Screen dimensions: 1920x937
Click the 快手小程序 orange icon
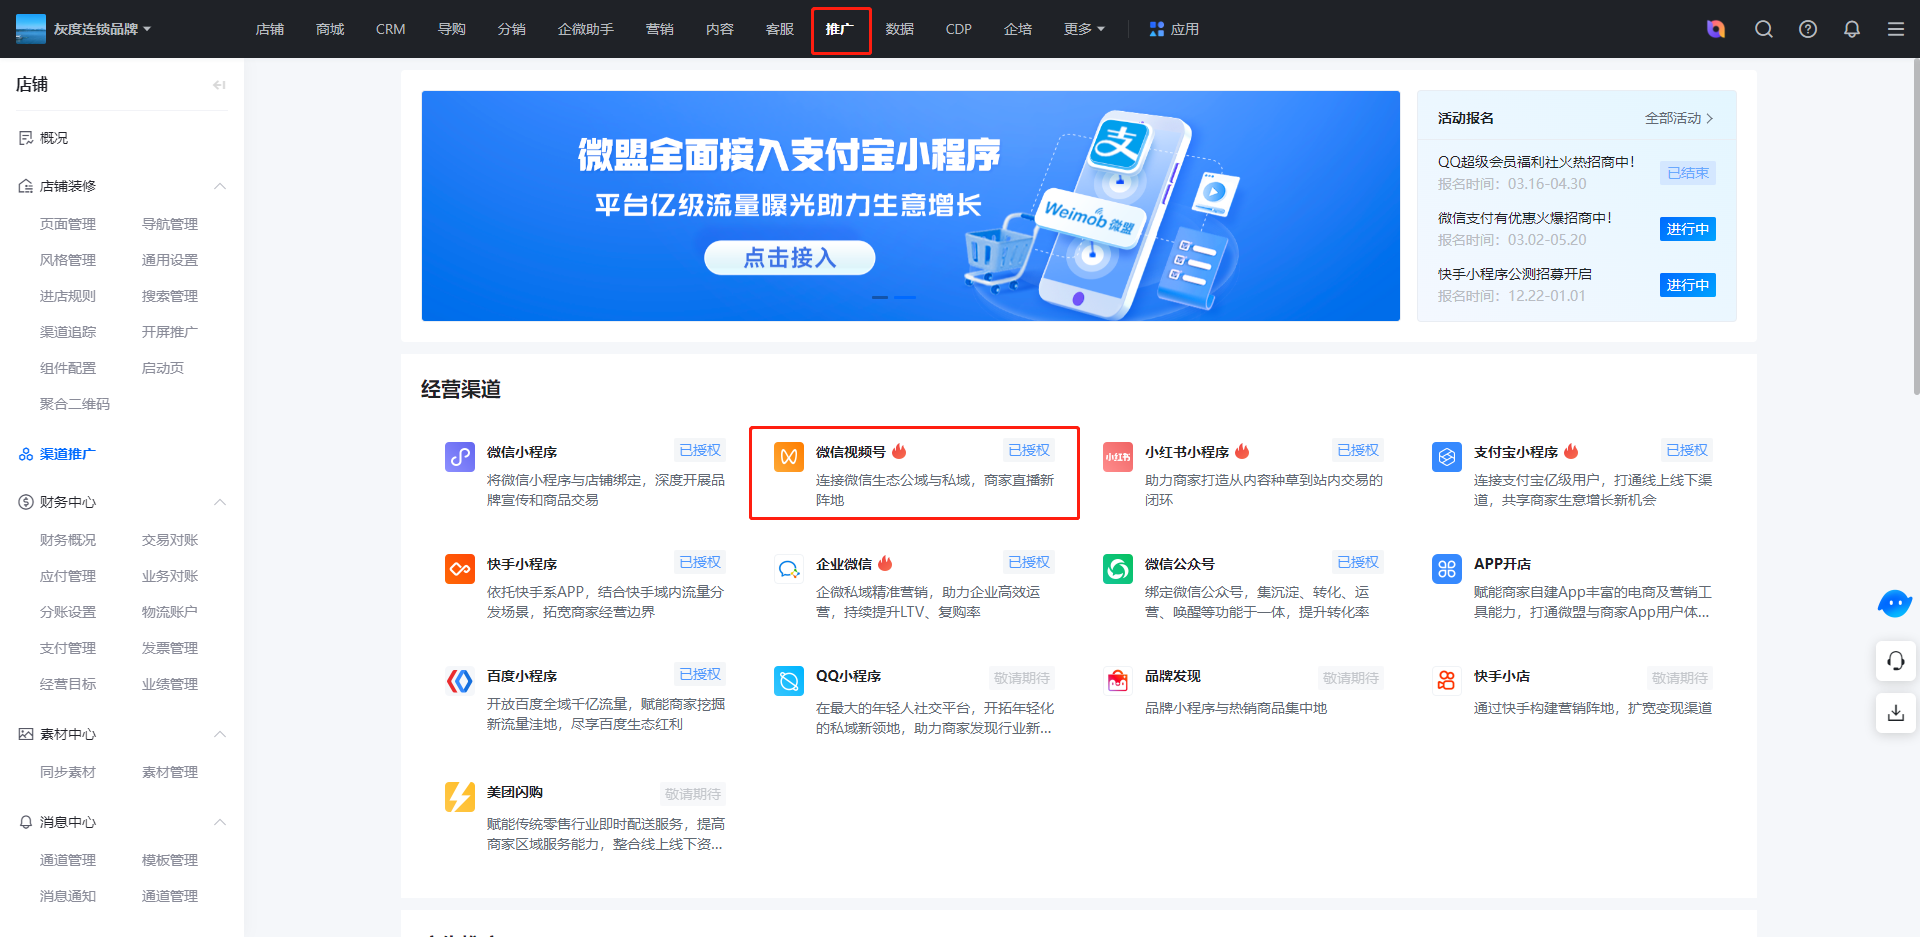[460, 569]
